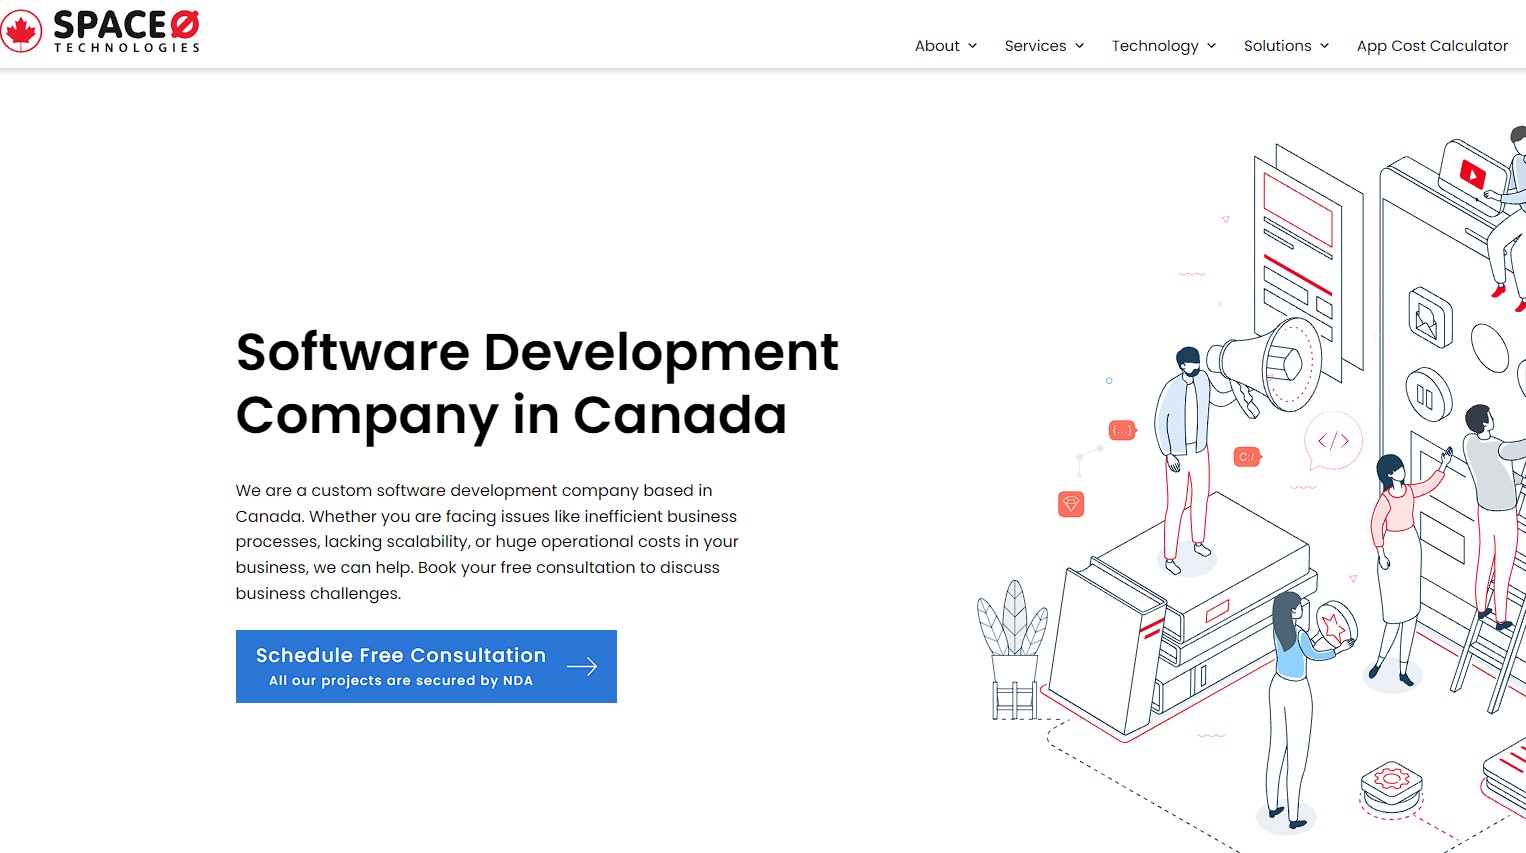Click the Solutions nav label

click(x=1277, y=46)
